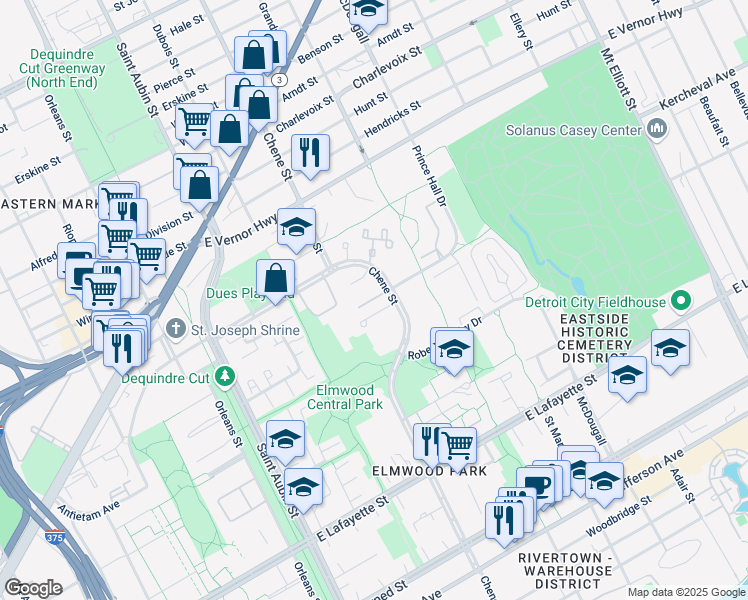Screen dimensions: 748x600
Task: Click the coffee cup cafe marker
Action: point(535,486)
